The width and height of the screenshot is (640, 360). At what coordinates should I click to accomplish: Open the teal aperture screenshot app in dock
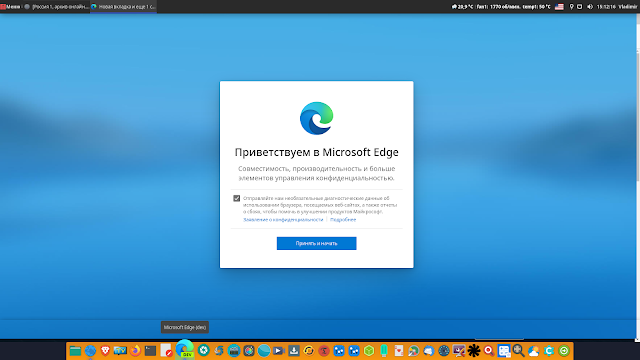click(204, 351)
